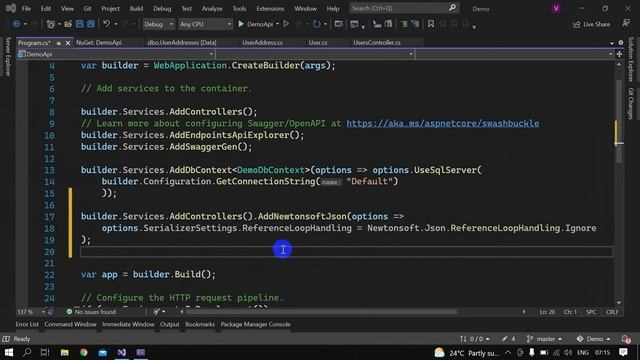Image resolution: width=640 pixels, height=360 pixels.
Task: Open Tab settings gear icon at tab strip right
Action: [621, 42]
